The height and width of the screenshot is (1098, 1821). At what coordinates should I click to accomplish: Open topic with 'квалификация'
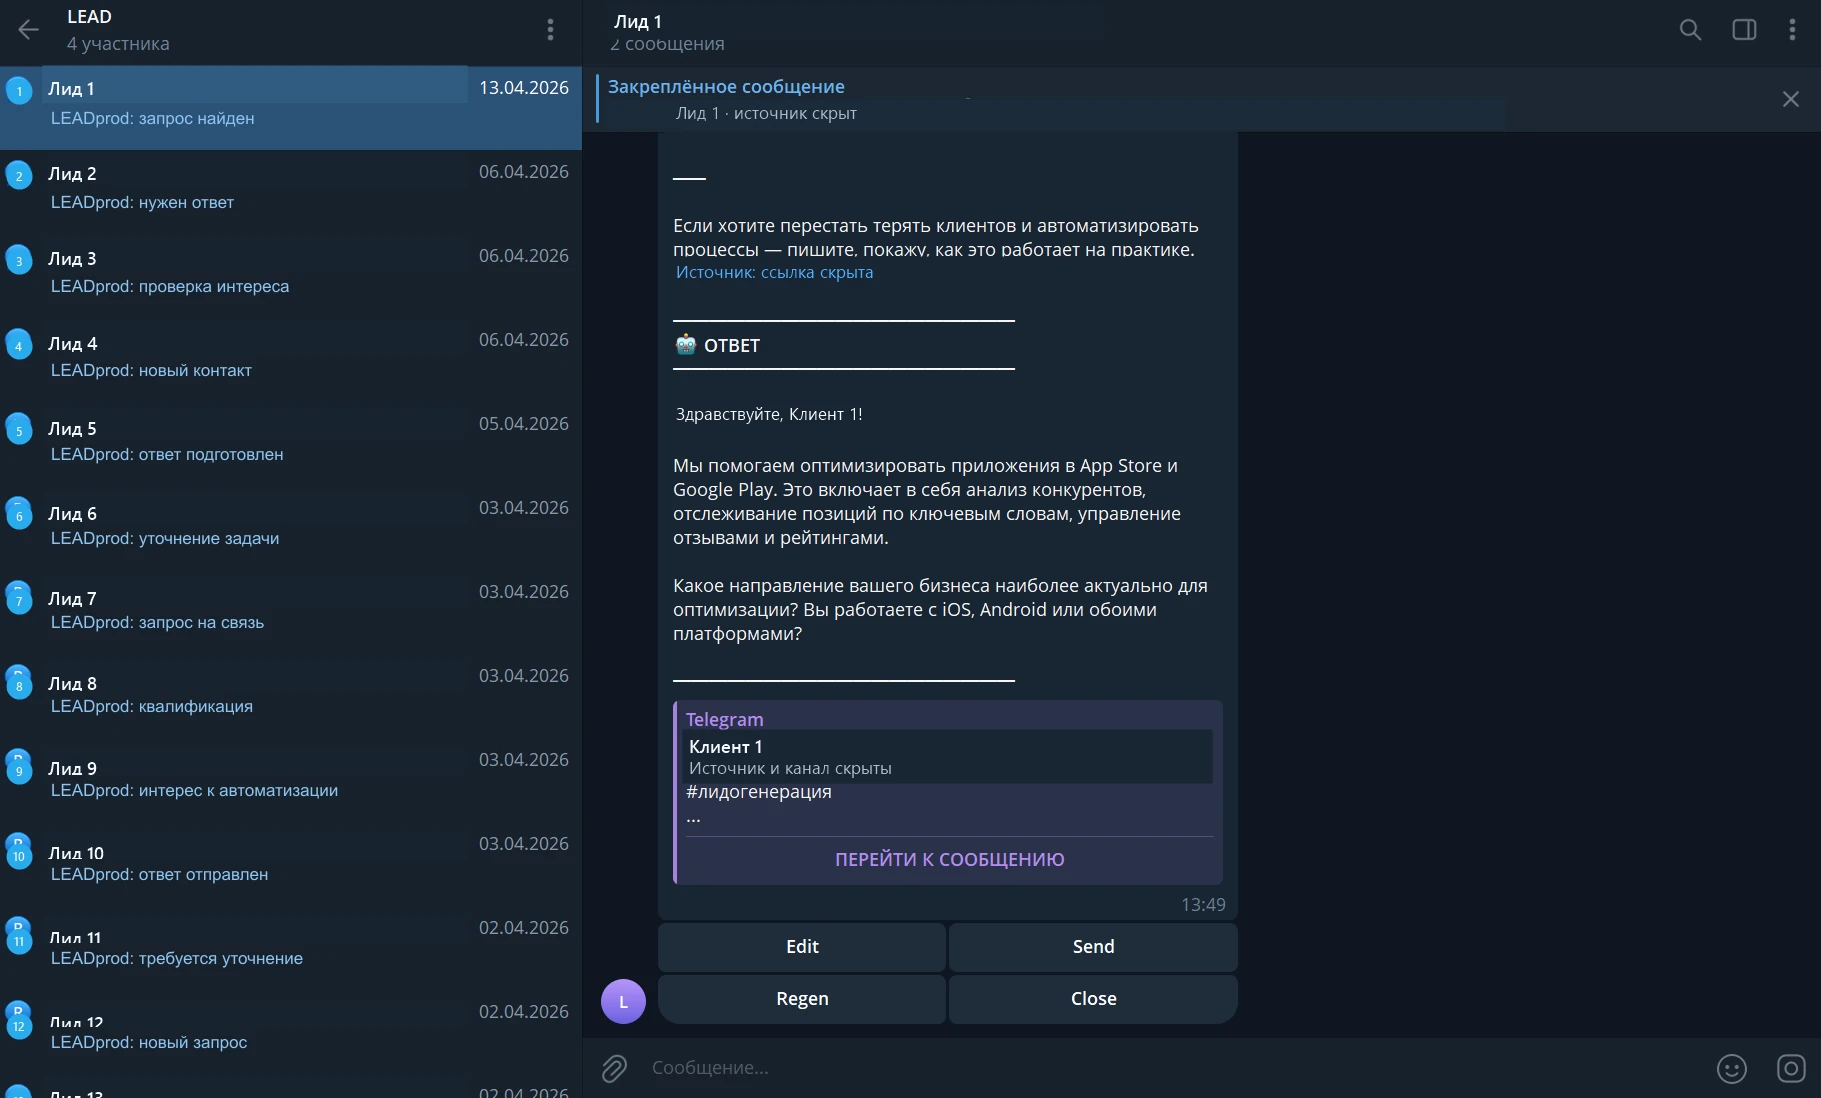[x=290, y=696]
